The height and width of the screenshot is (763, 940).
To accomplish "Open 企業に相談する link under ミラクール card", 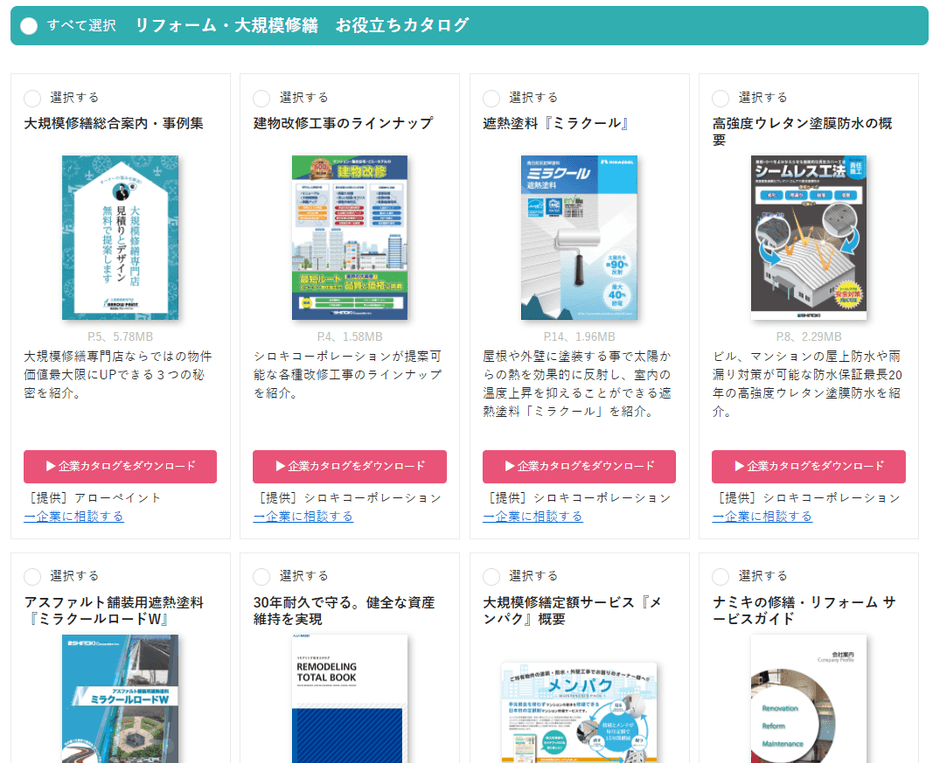I will tap(533, 517).
